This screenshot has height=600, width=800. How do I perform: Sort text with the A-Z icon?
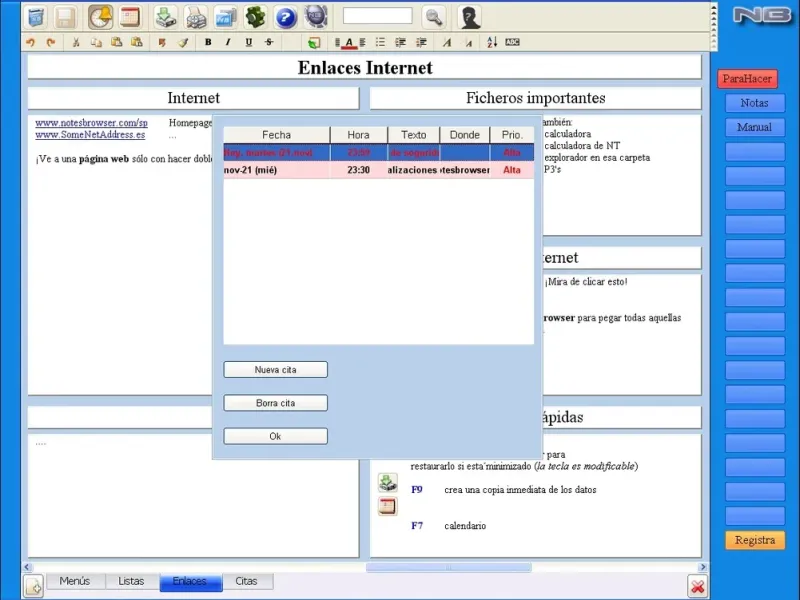[492, 42]
